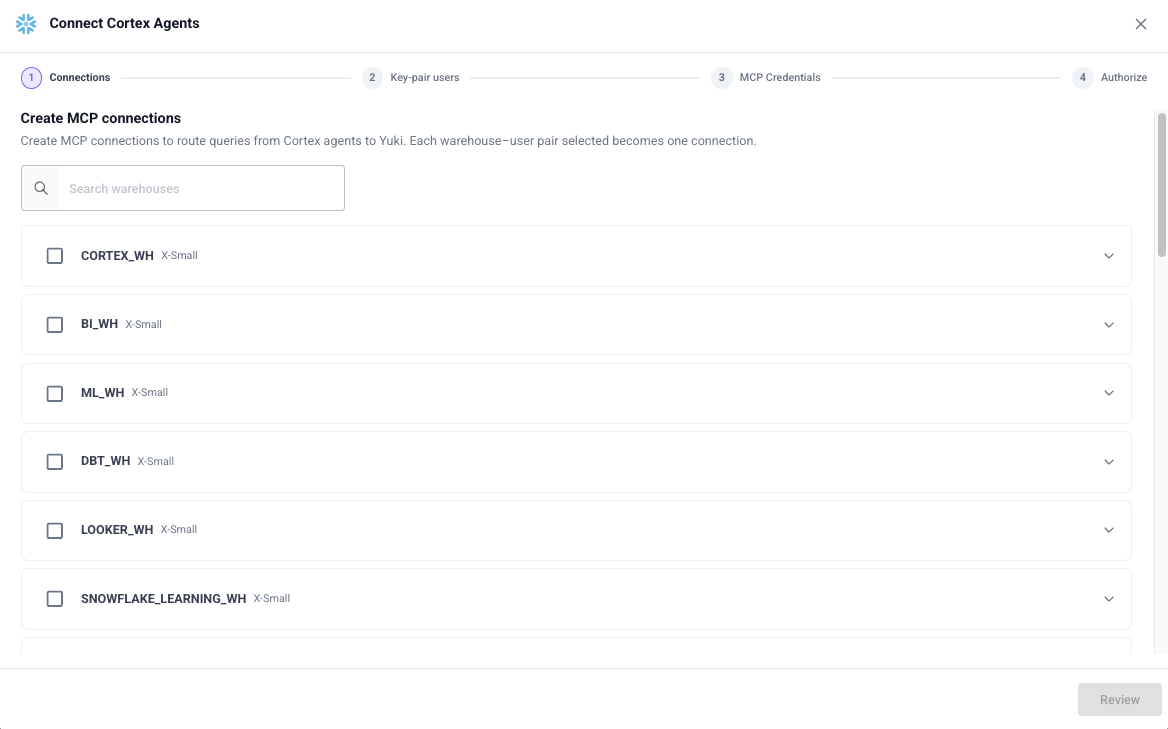Viewport: 1168px width, 729px height.
Task: Click the ML_WH warehouse name
Action: 102,392
